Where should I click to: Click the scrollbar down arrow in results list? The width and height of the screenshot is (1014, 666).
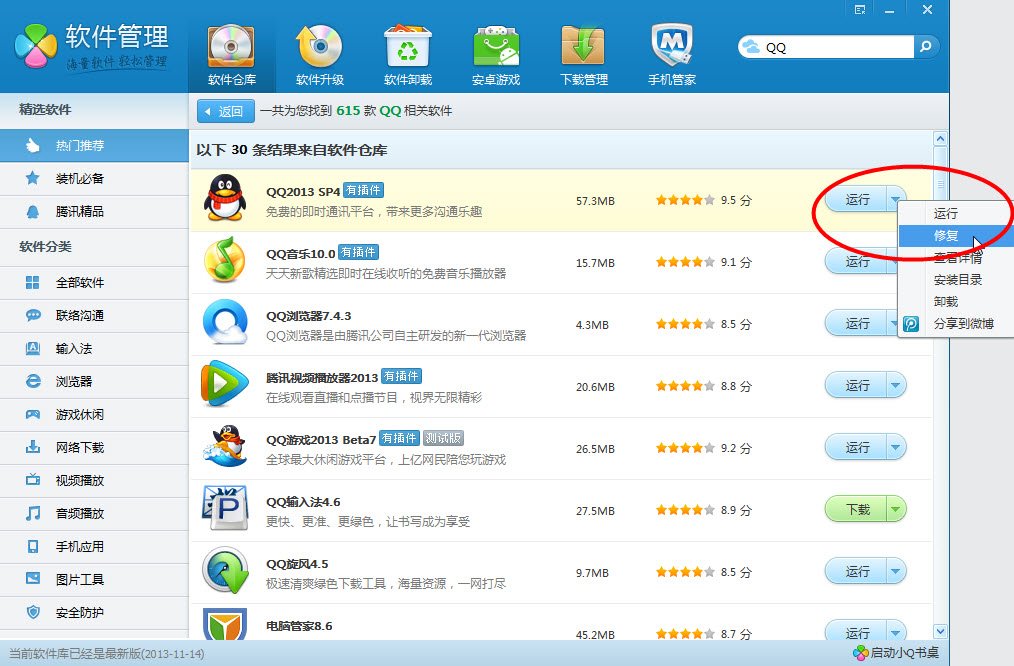[x=939, y=631]
